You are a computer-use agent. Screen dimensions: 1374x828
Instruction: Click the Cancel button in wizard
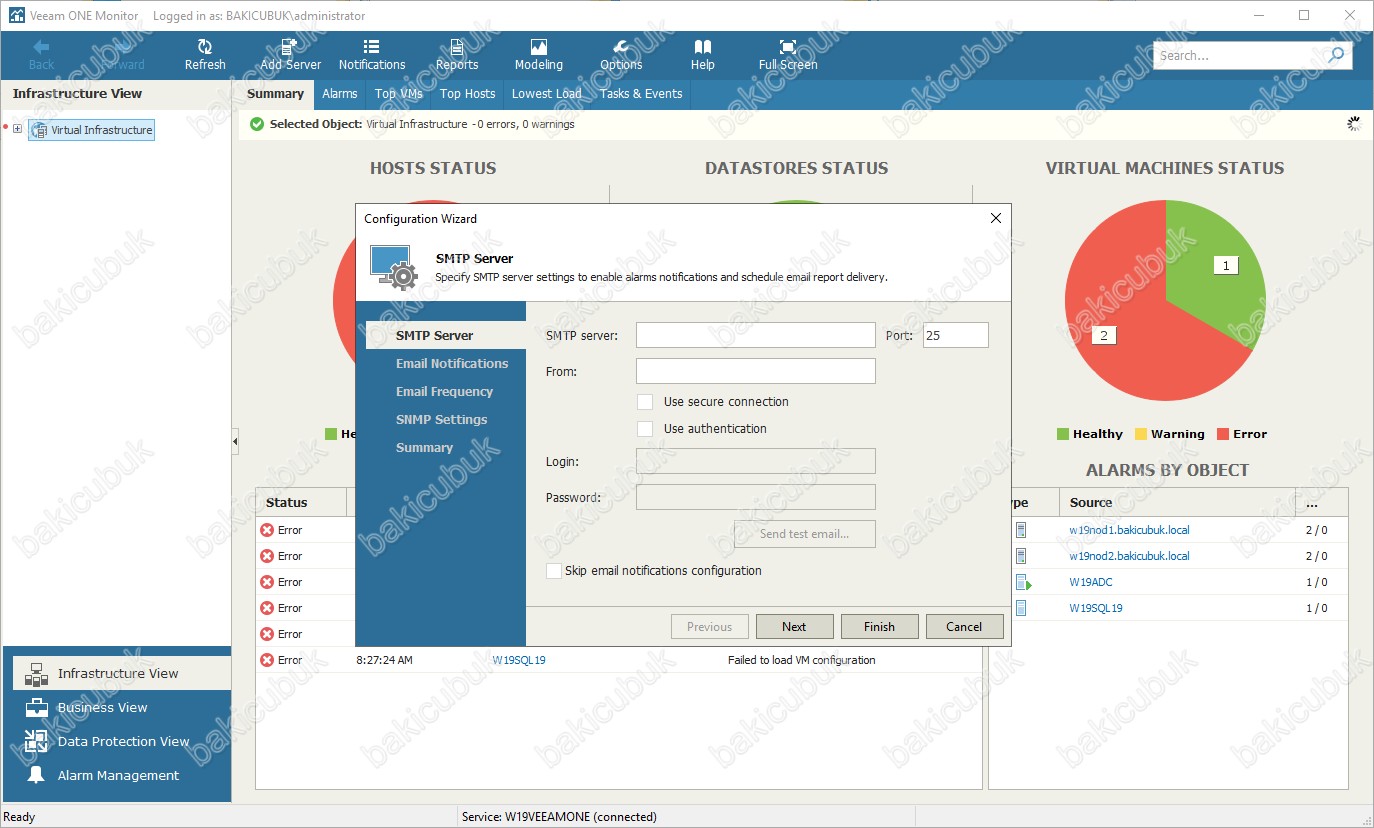point(964,627)
